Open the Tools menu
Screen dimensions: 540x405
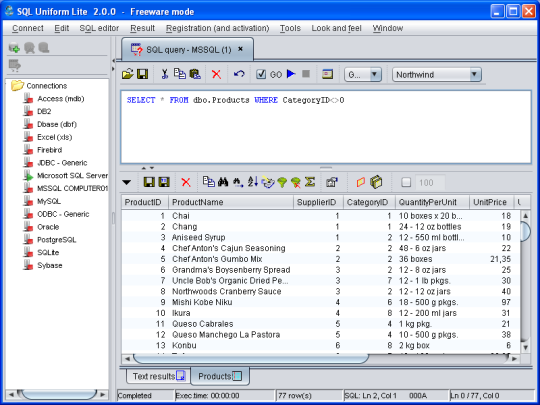tap(290, 28)
